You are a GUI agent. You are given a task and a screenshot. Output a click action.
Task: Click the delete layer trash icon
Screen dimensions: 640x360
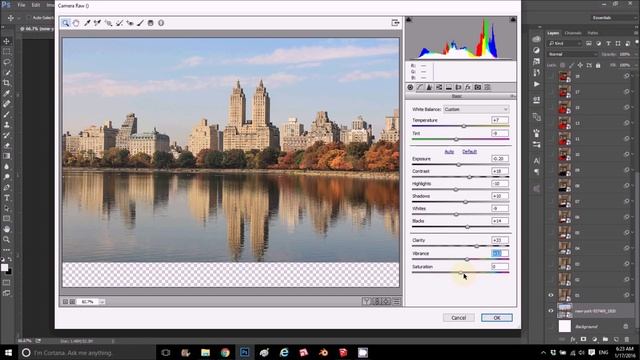pos(627,340)
